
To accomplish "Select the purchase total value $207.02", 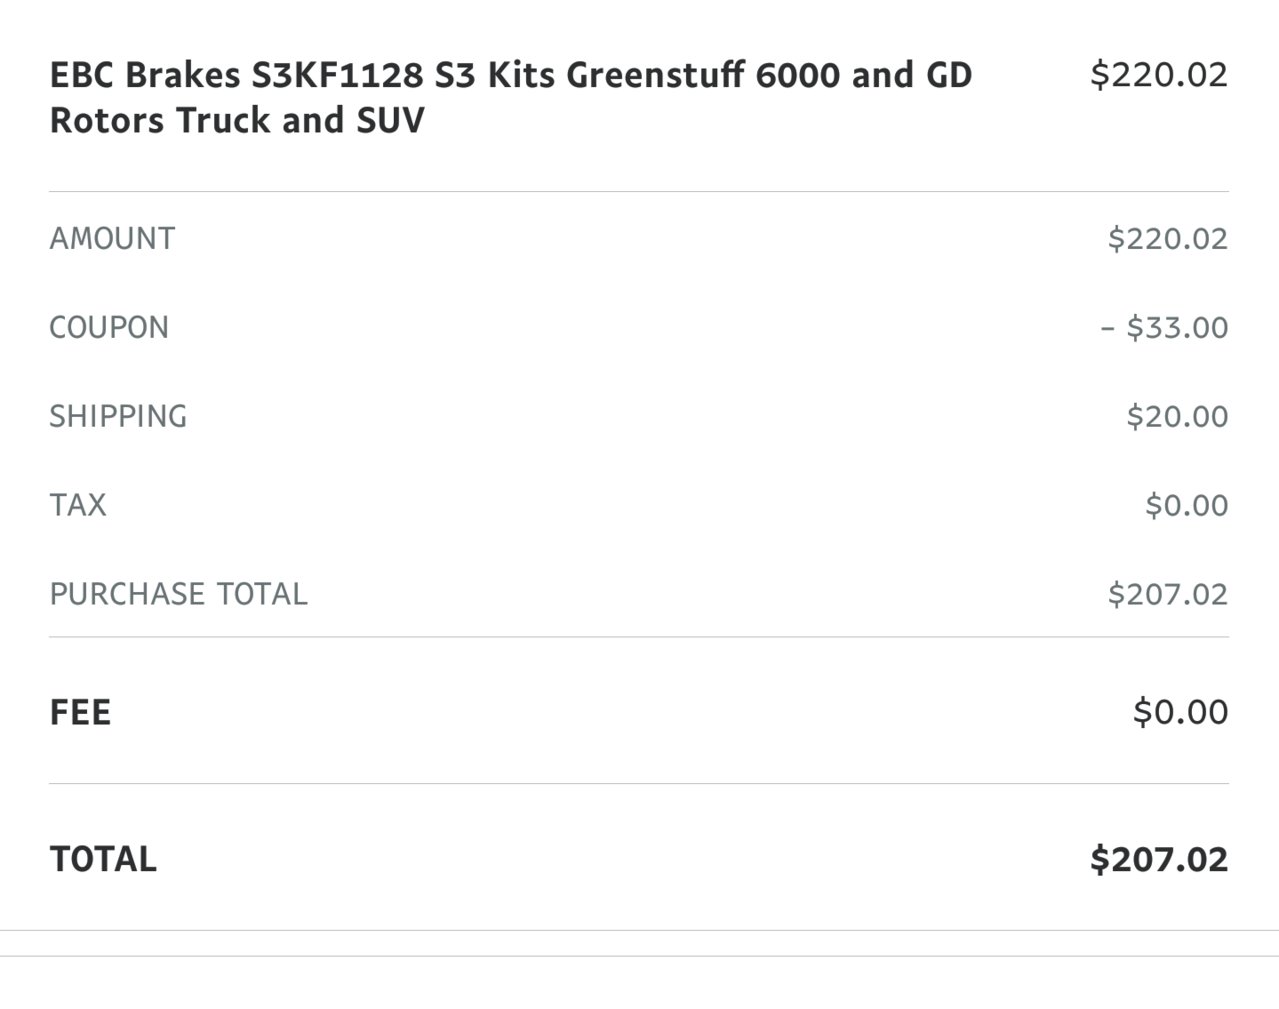I will [x=1167, y=594].
